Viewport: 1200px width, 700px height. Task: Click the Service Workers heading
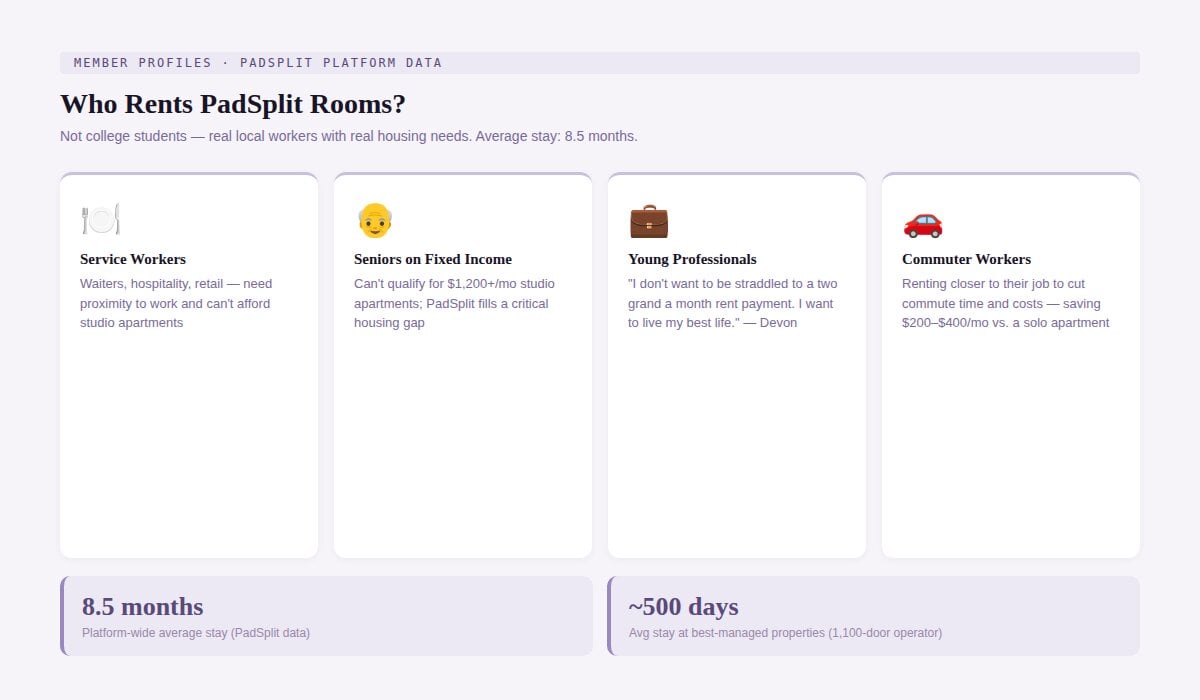(133, 259)
